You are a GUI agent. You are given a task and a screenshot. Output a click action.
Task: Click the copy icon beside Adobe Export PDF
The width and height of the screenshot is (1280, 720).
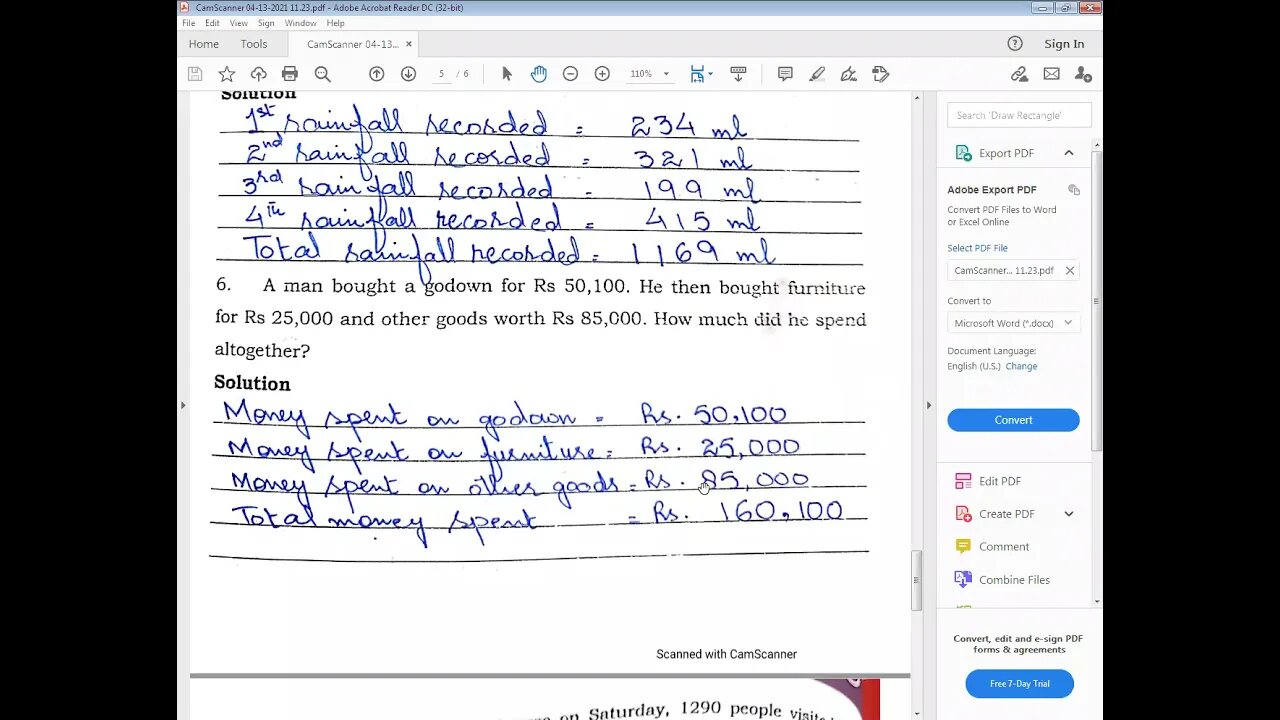[1073, 190]
